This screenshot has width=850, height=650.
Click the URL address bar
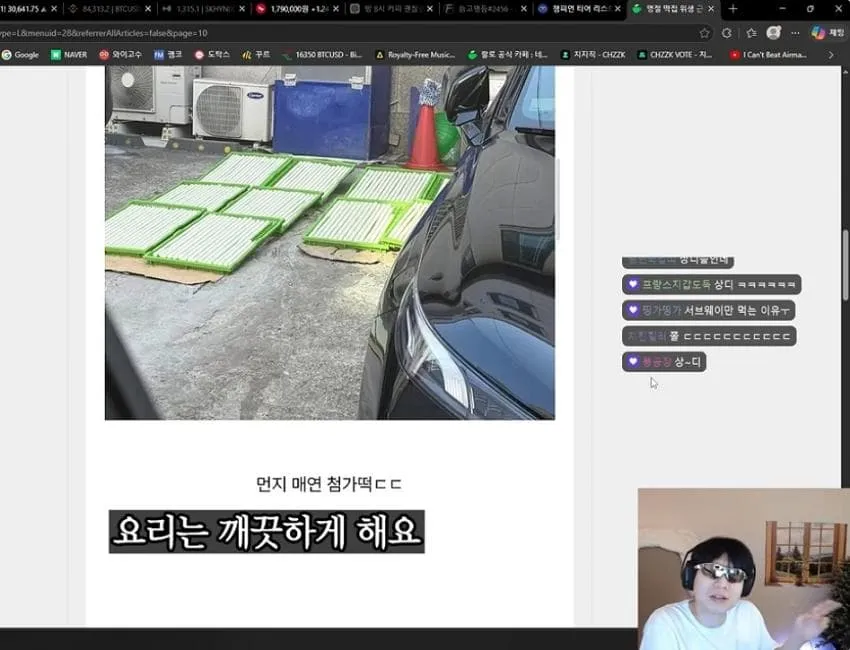pos(347,33)
